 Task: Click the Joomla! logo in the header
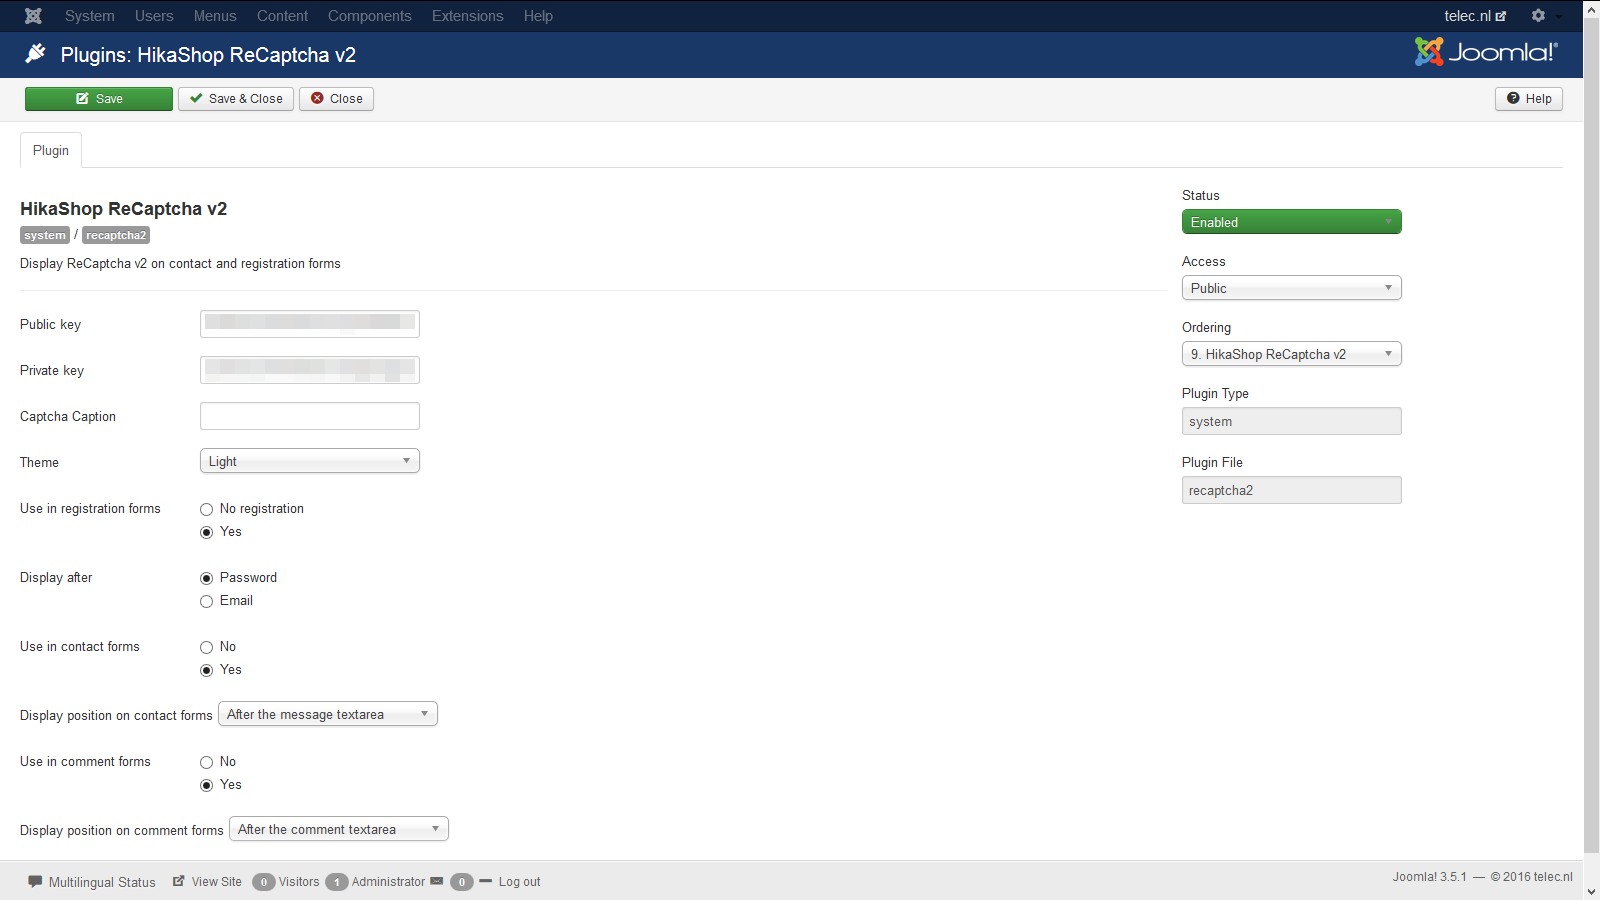point(1486,52)
